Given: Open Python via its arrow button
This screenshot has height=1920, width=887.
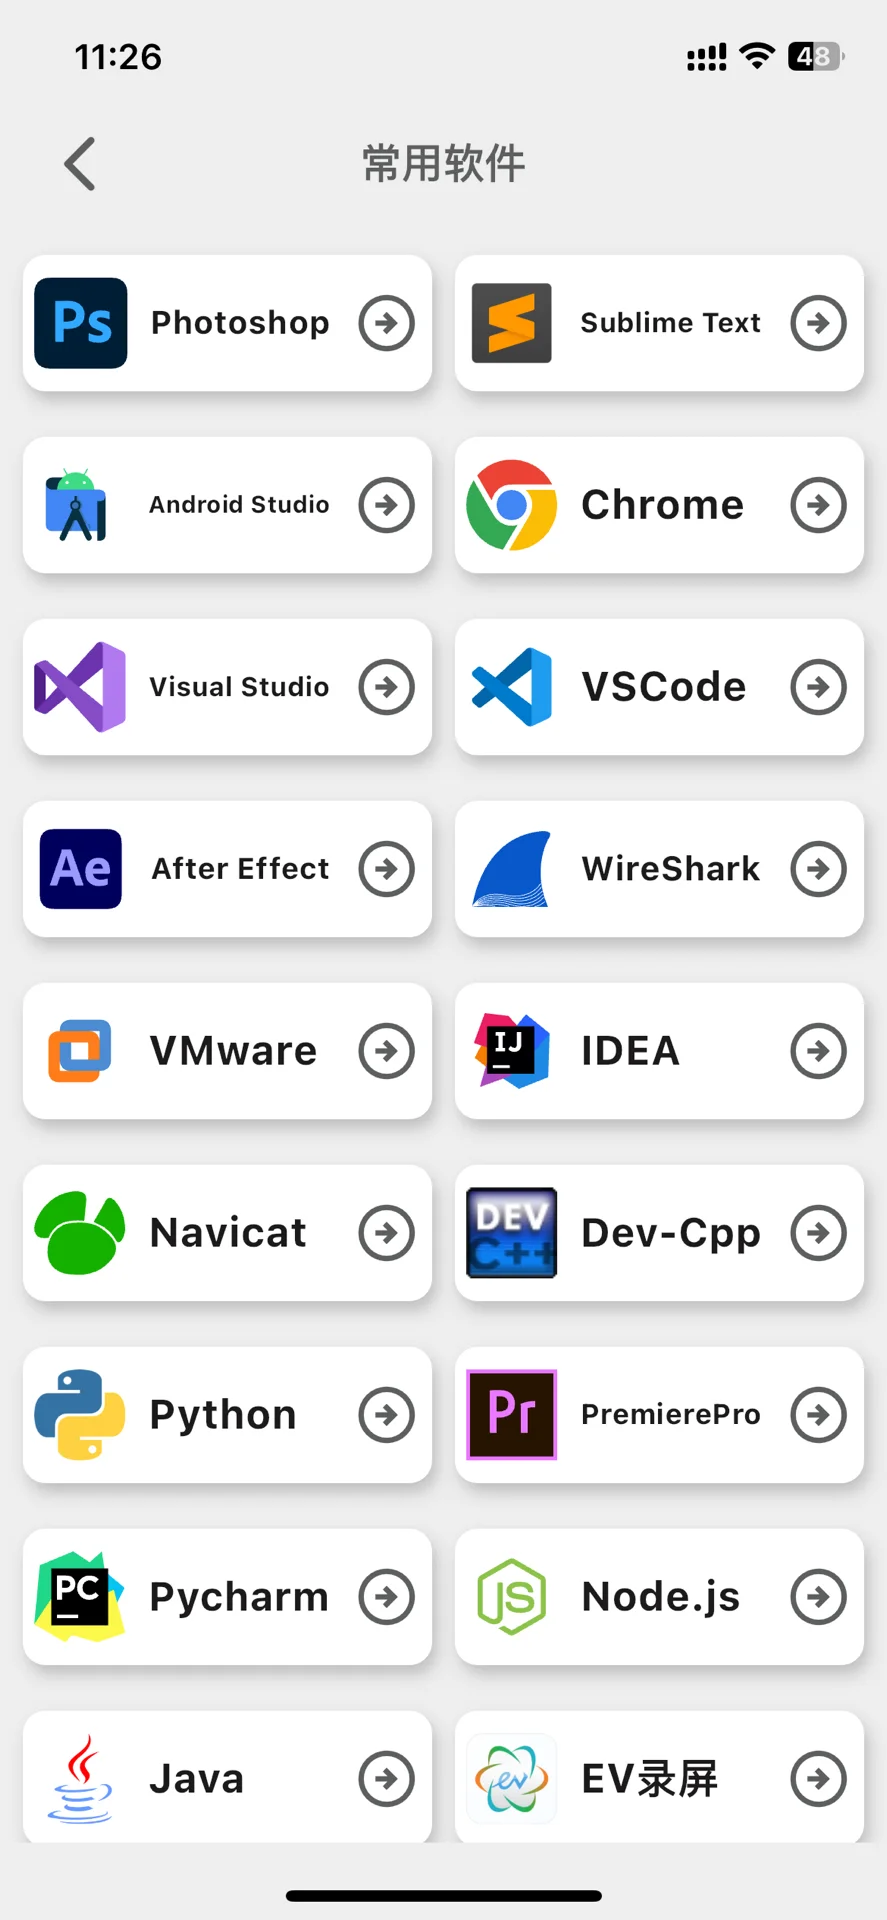Looking at the screenshot, I should (x=387, y=1415).
